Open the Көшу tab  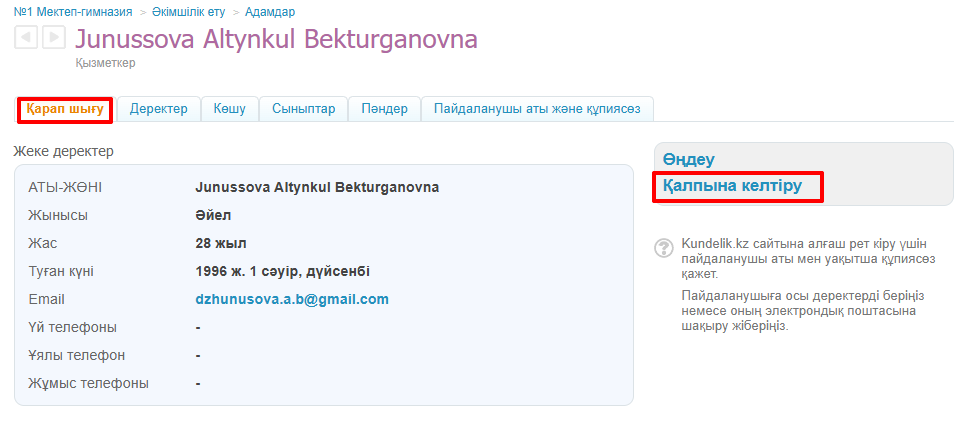[x=229, y=109]
